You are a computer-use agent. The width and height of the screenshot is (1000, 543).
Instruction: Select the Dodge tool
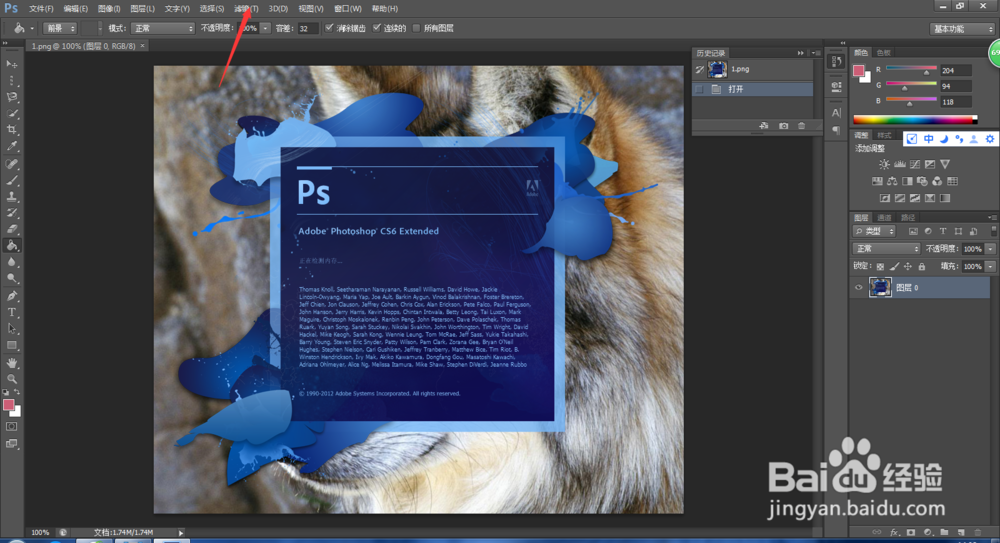pos(11,279)
